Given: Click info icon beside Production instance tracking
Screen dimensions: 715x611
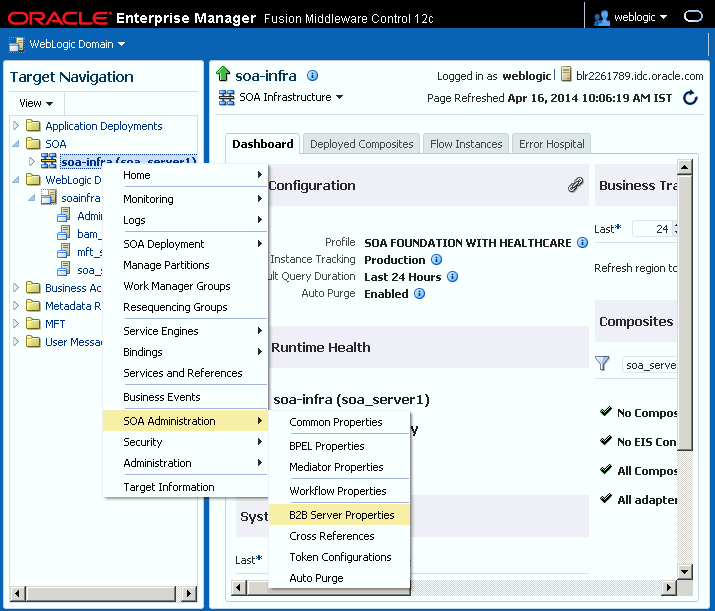Looking at the screenshot, I should (x=436, y=259).
